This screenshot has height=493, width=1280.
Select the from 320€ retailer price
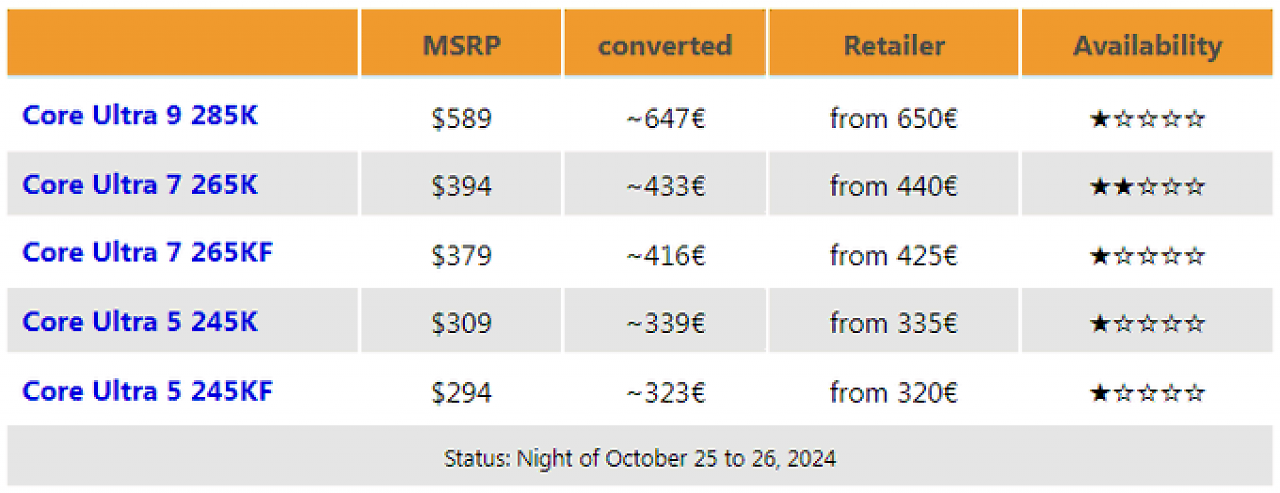[894, 393]
